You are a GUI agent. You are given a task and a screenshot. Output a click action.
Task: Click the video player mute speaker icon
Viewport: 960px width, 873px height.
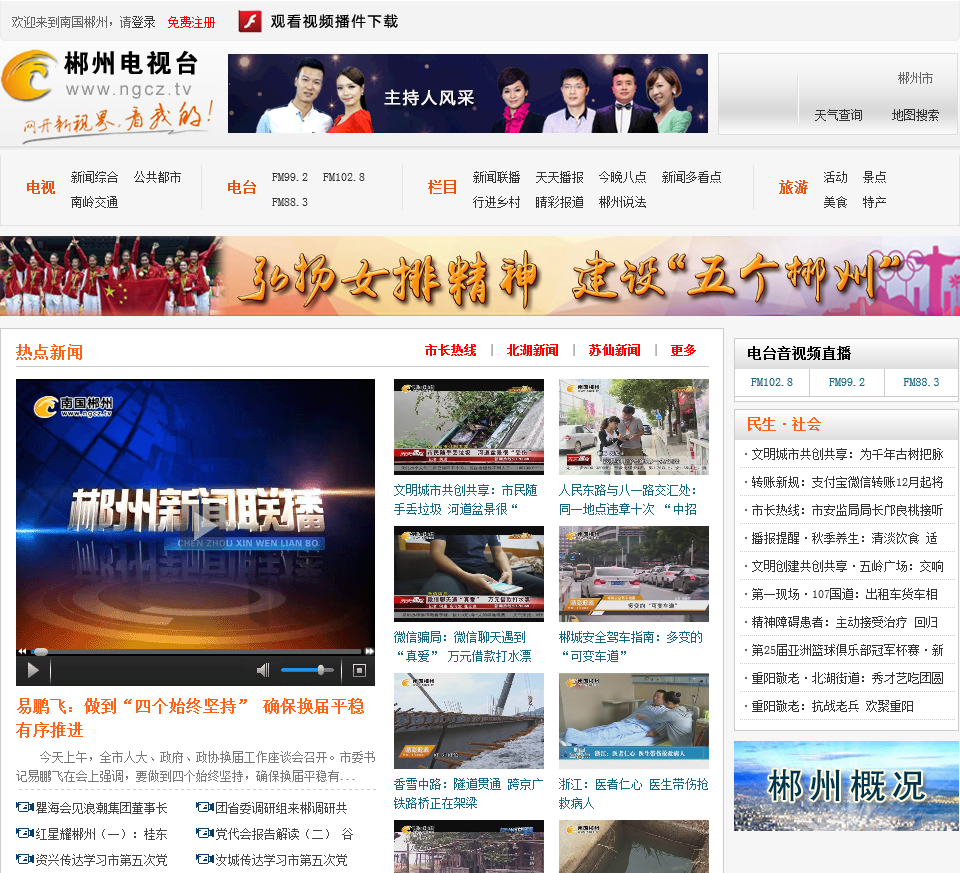point(263,670)
